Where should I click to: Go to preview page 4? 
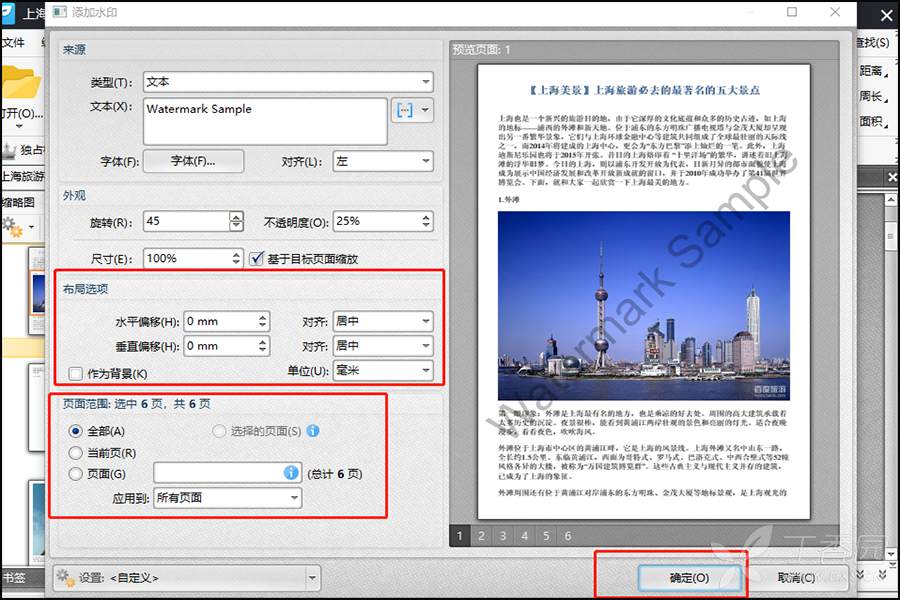click(x=524, y=536)
